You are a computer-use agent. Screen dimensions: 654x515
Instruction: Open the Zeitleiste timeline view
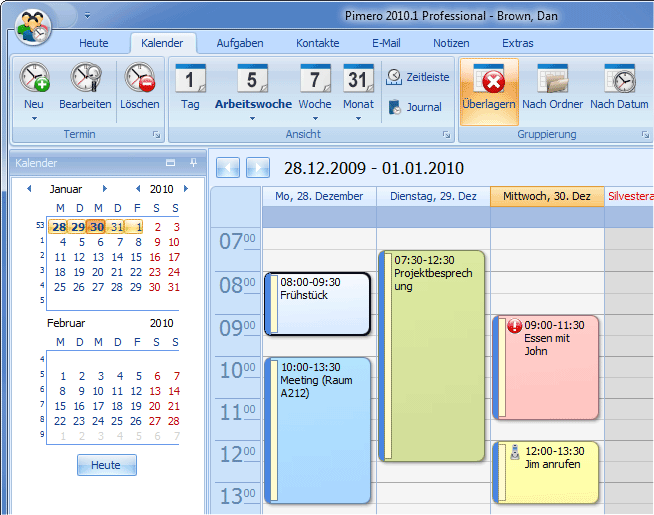click(418, 77)
